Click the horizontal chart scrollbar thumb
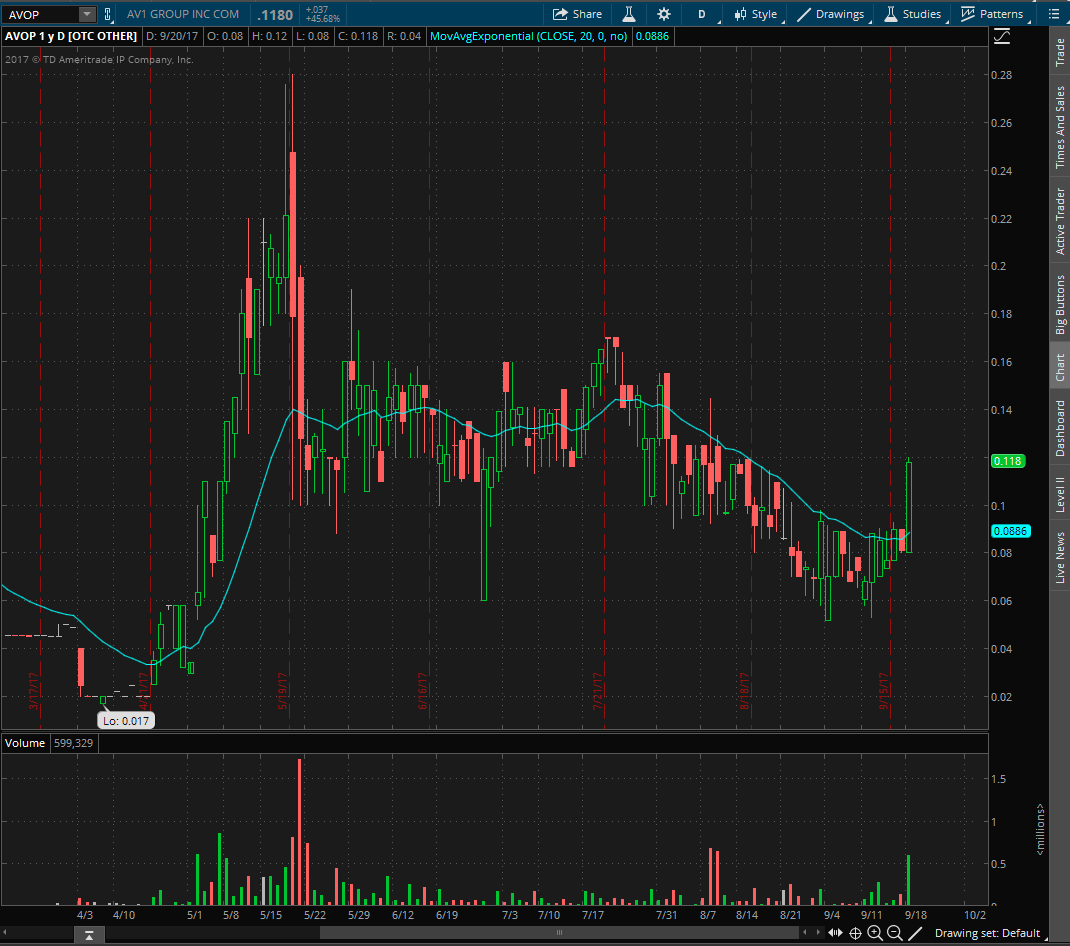The width and height of the screenshot is (1070, 946). coord(559,933)
